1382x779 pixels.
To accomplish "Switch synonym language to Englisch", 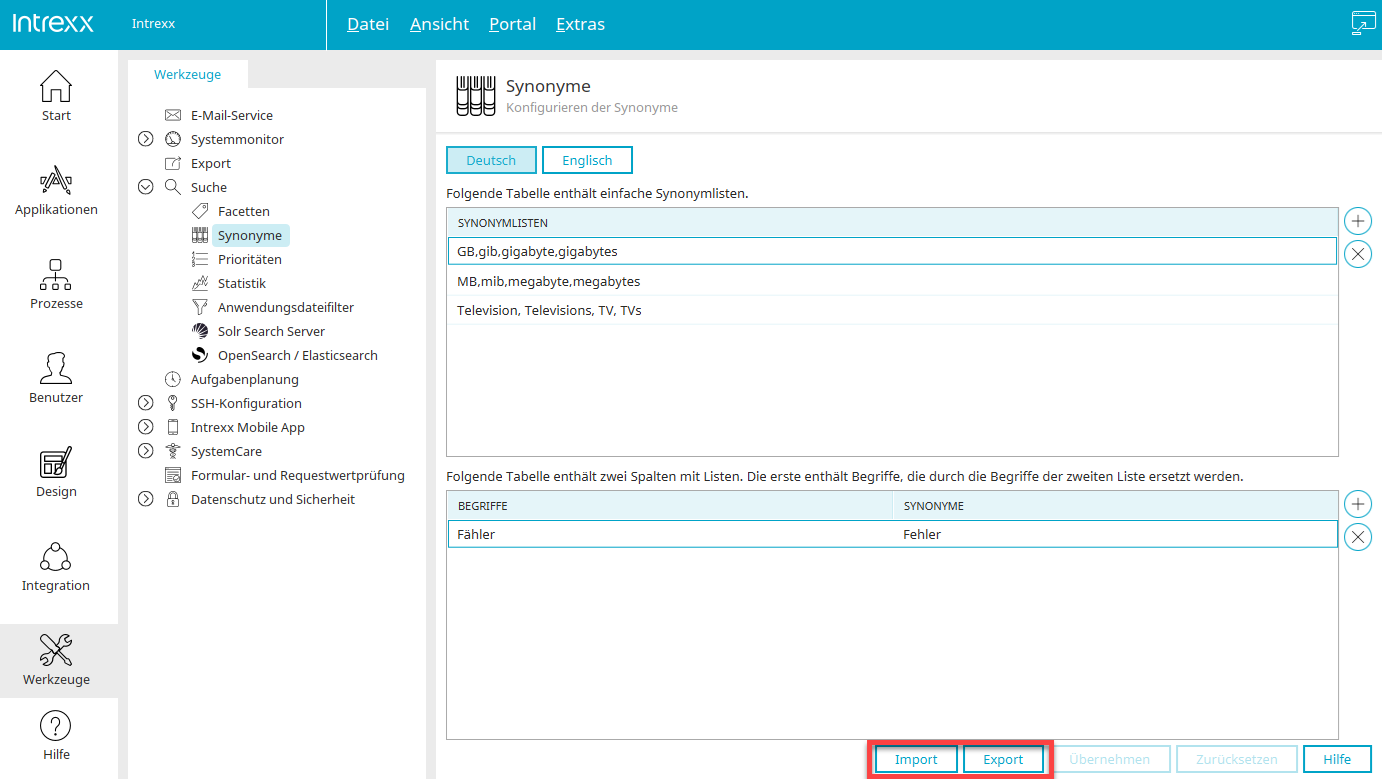I will tap(587, 160).
